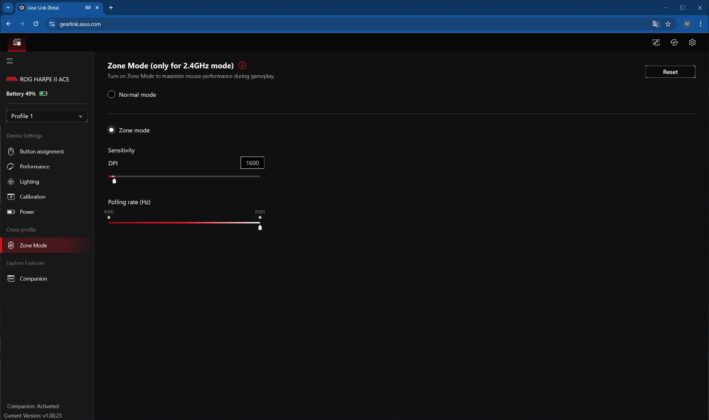Click the ROG logo next to the device name
The width and height of the screenshot is (709, 420).
(x=12, y=79)
